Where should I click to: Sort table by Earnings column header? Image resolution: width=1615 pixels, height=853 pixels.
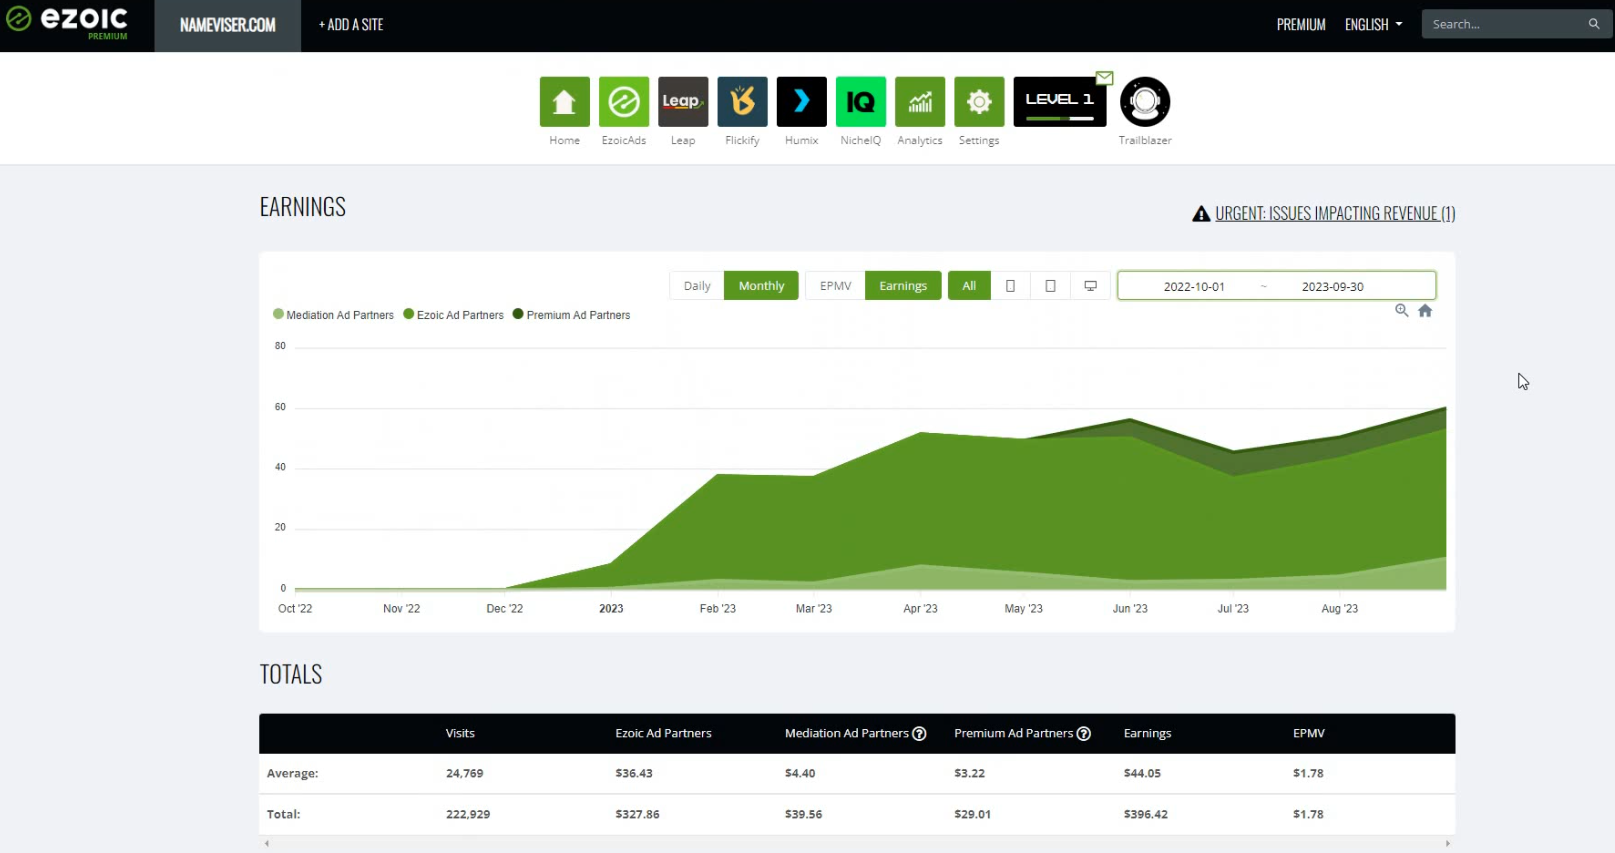click(1147, 734)
